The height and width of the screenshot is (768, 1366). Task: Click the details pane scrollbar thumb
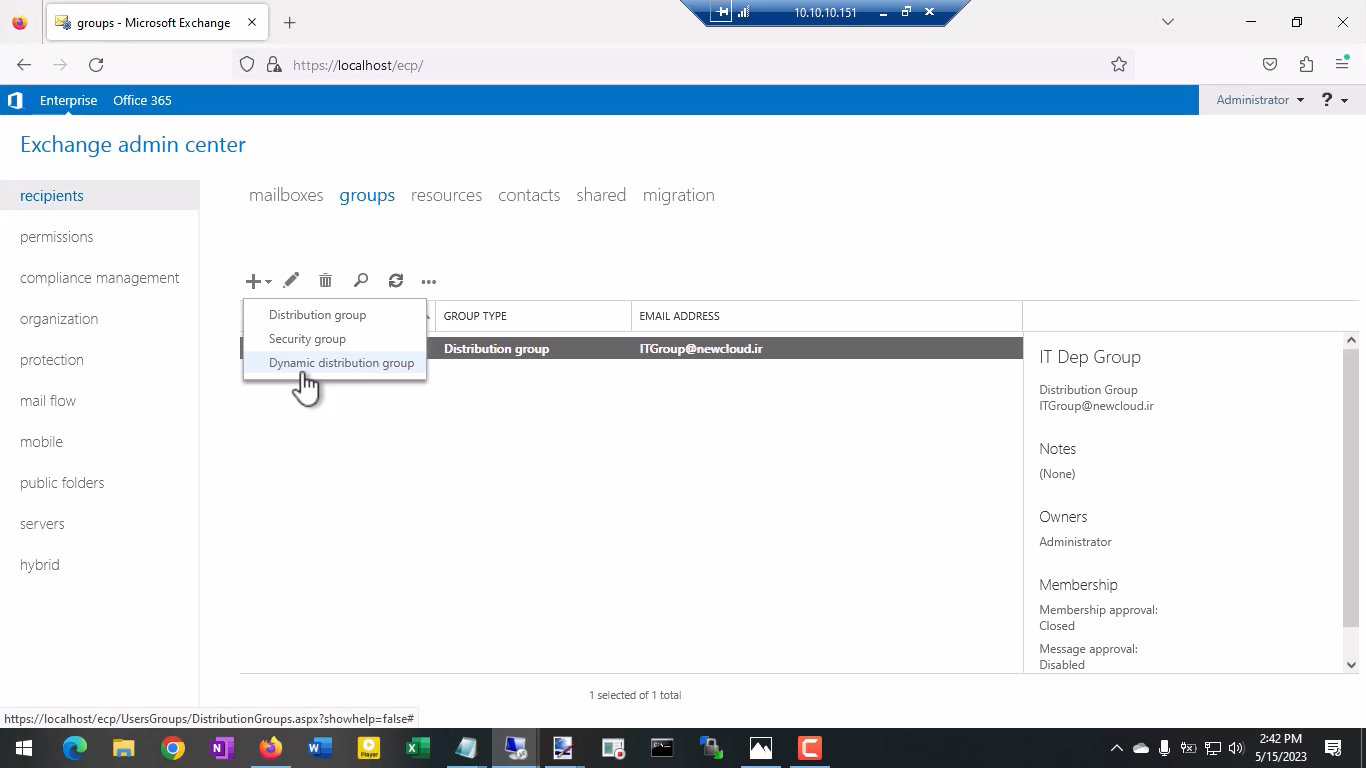click(1351, 488)
